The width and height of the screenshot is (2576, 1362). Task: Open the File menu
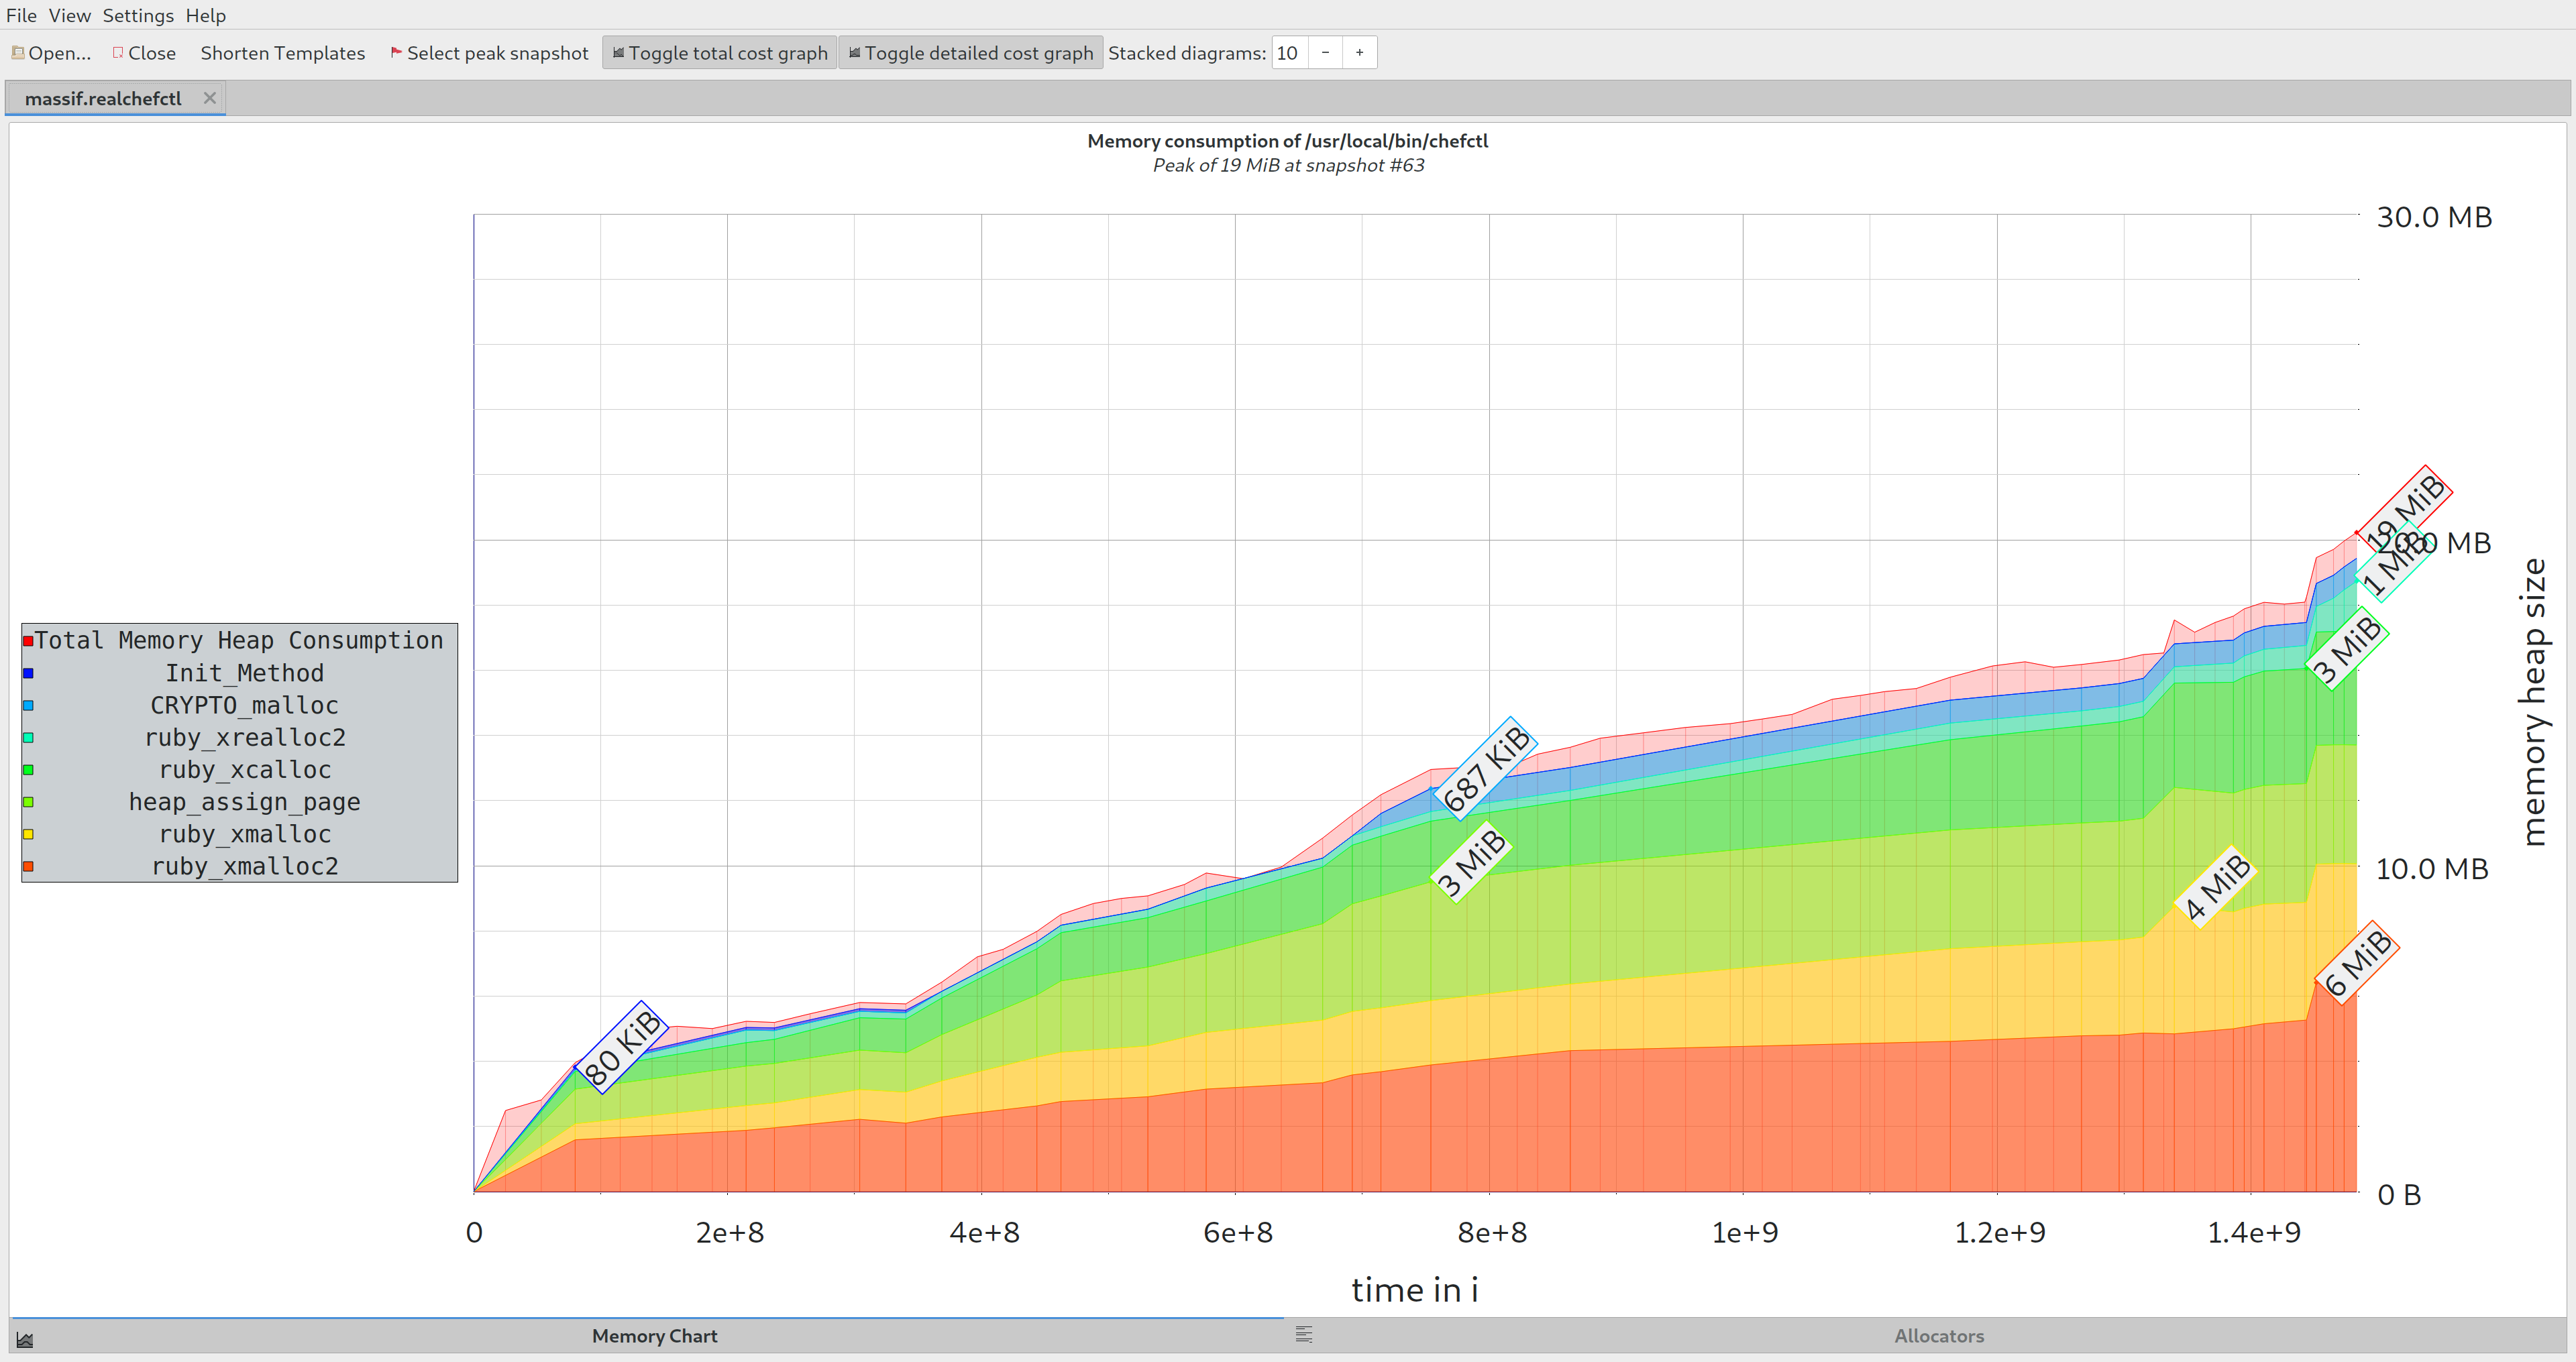pyautogui.click(x=21, y=15)
